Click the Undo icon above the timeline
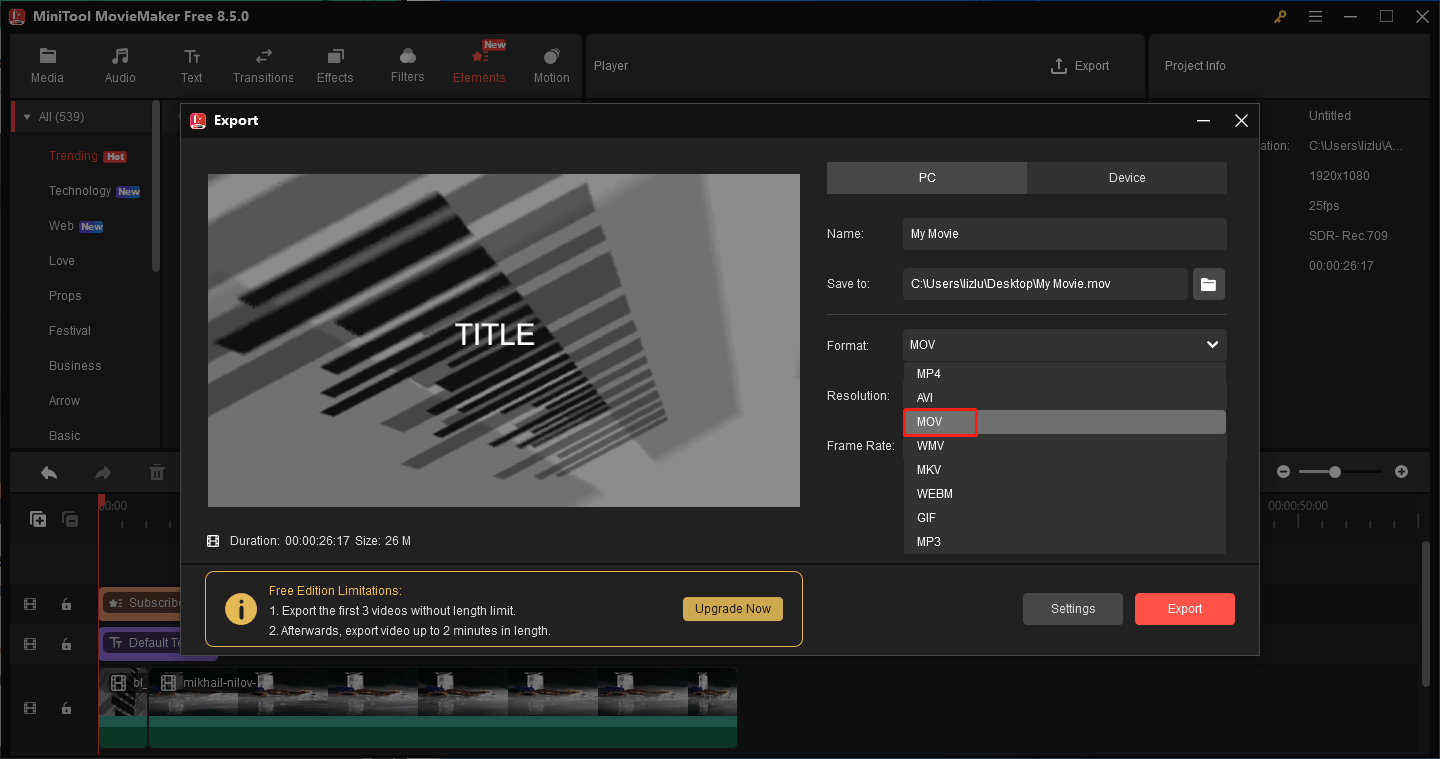The image size is (1440, 759). pyautogui.click(x=48, y=471)
